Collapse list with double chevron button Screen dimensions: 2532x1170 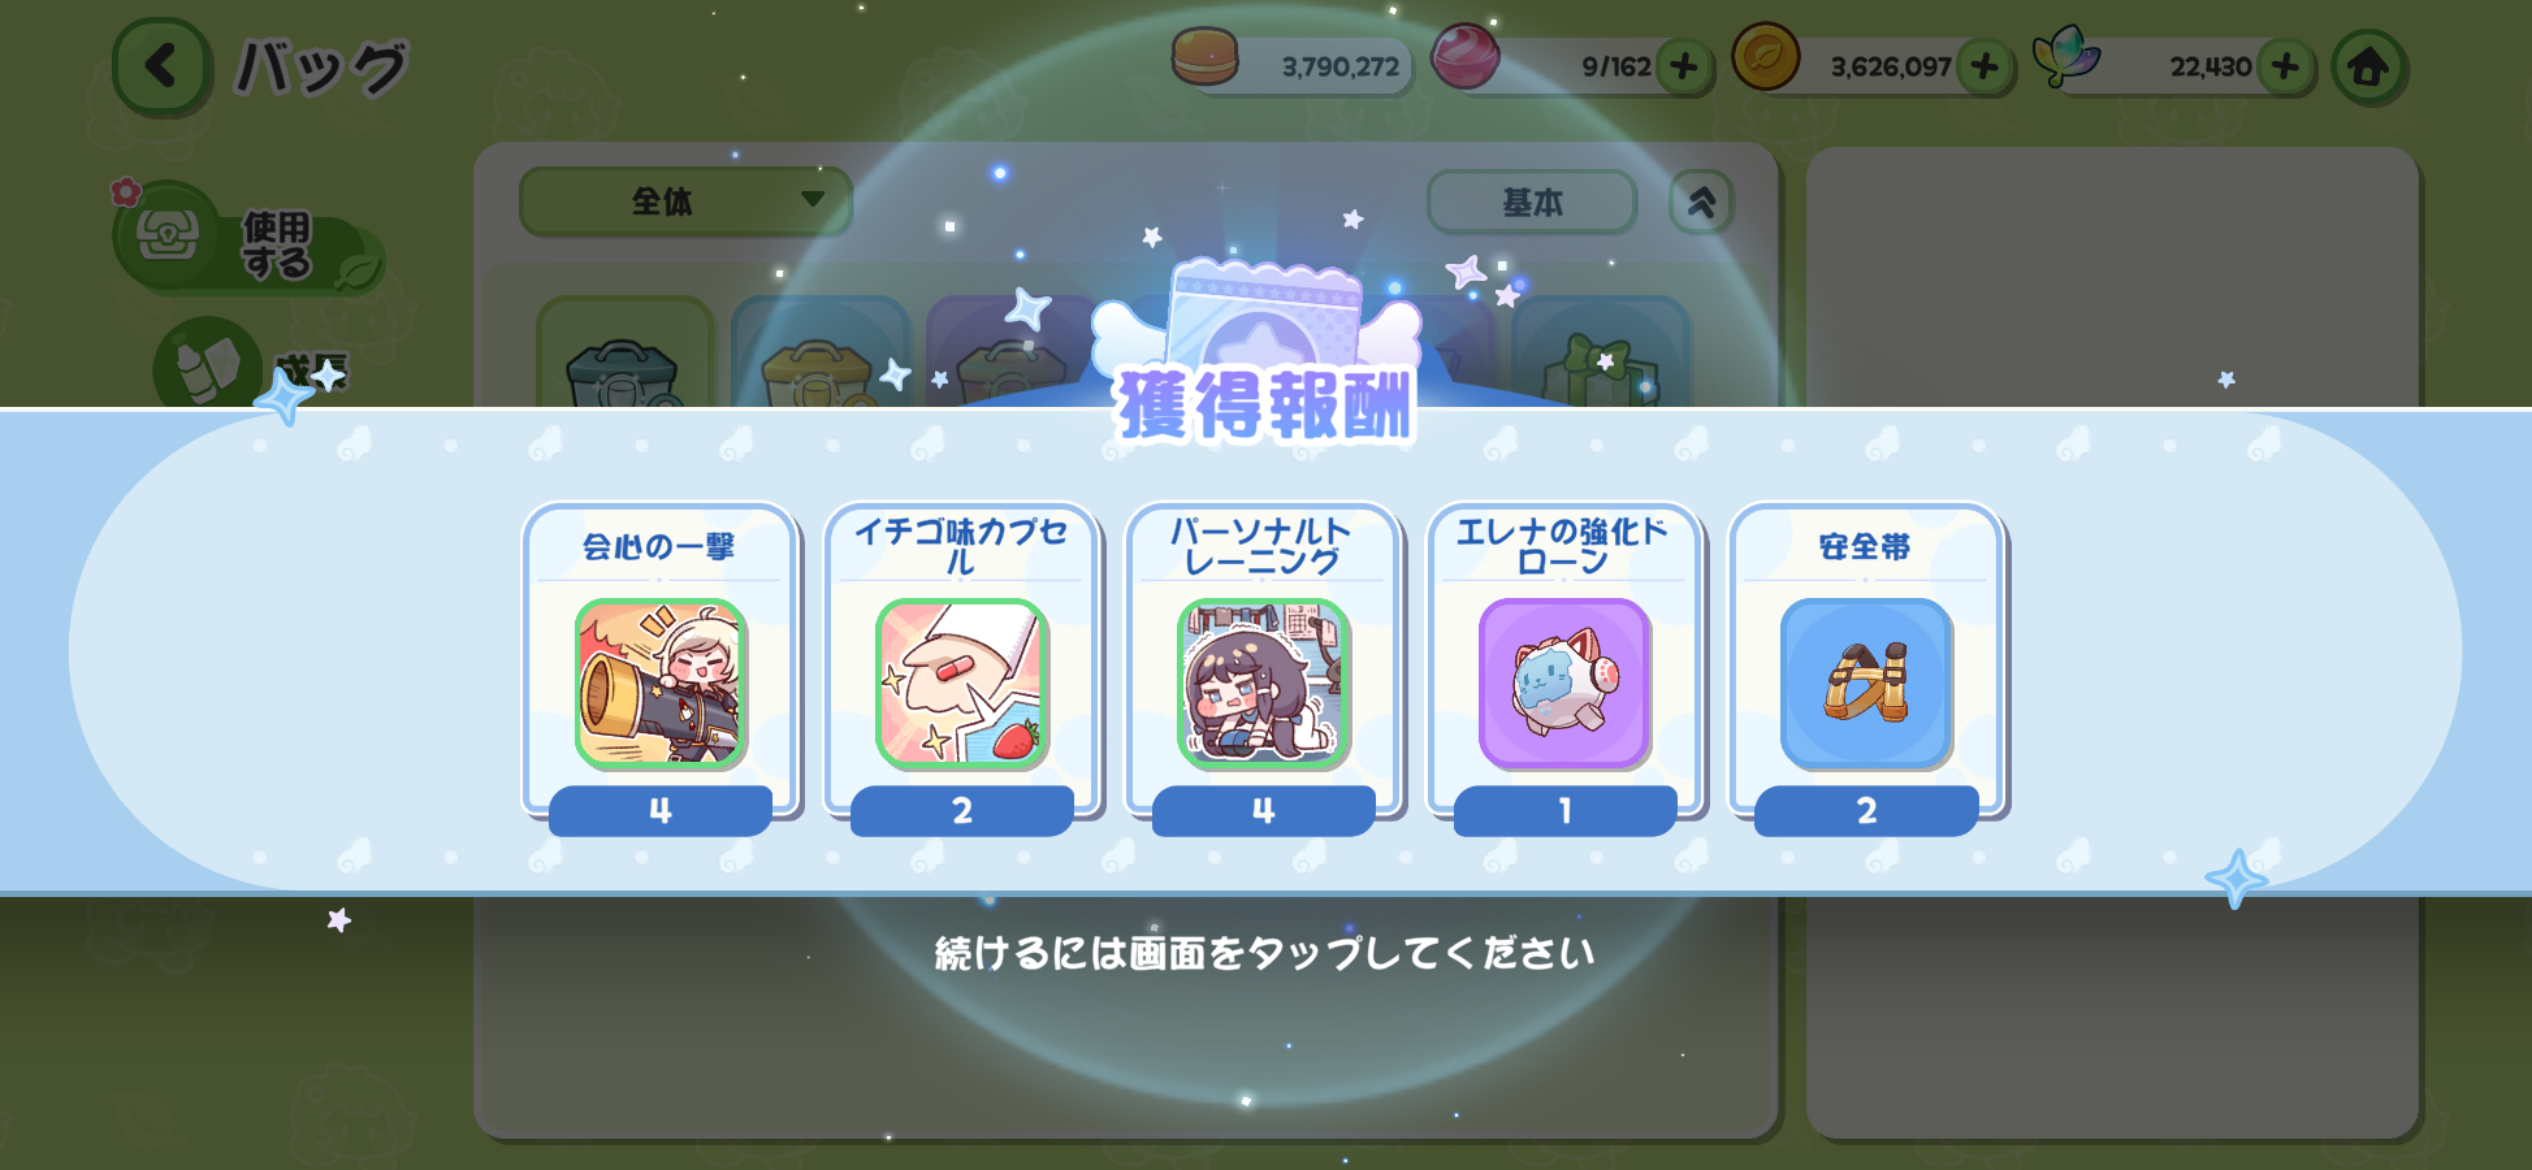click(1701, 202)
